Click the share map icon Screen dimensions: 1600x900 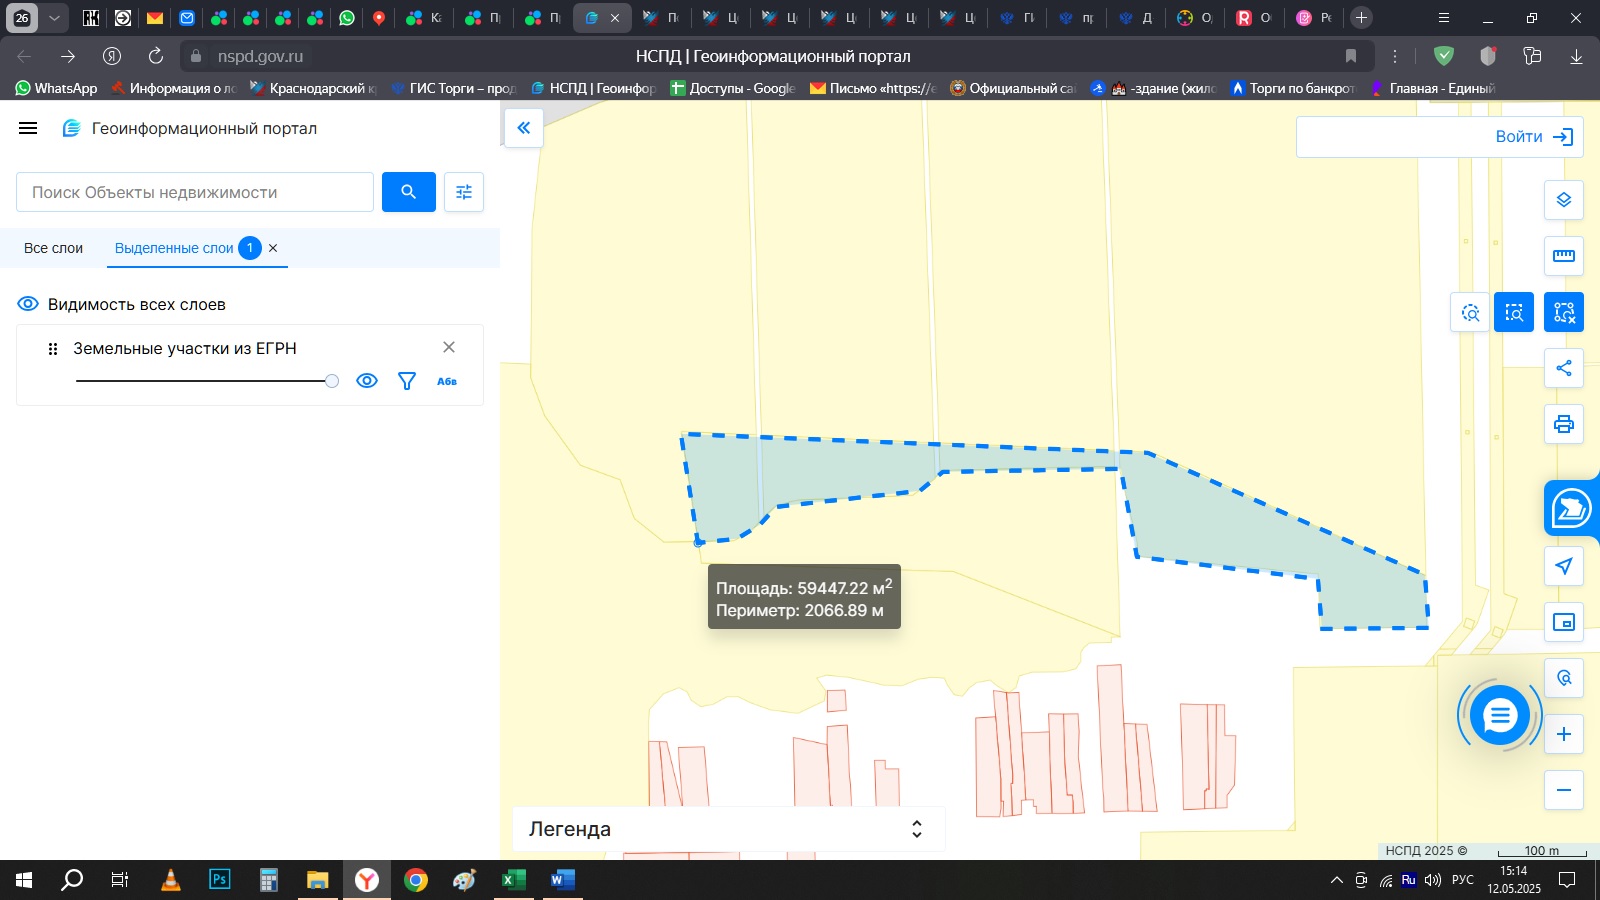coord(1564,368)
